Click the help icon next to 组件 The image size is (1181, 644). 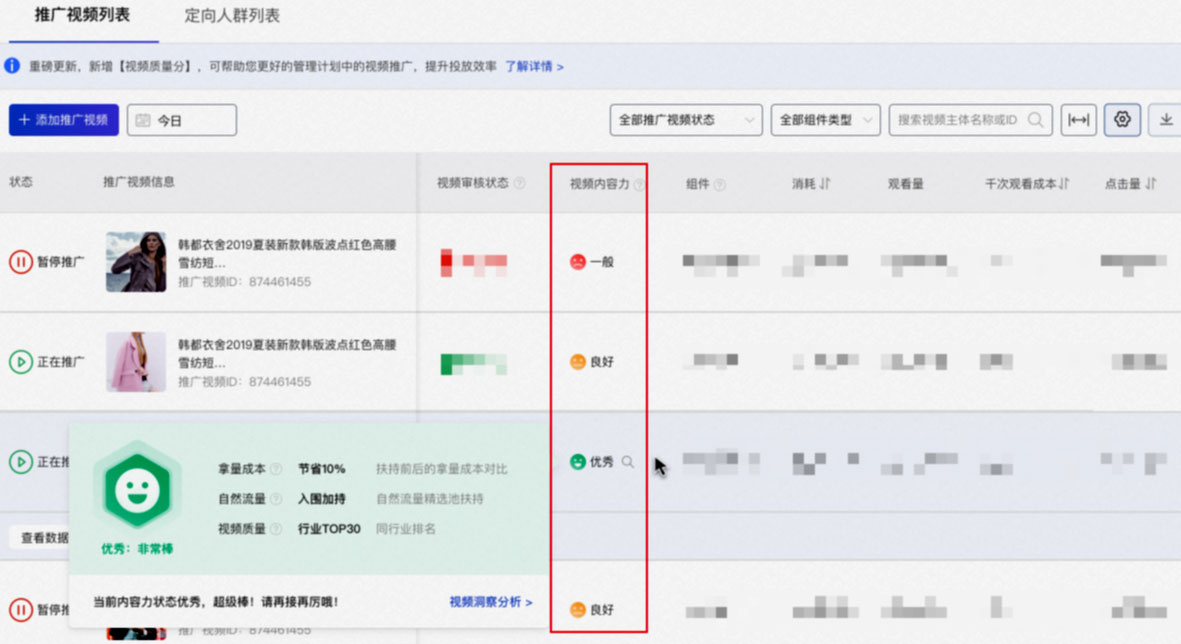pyautogui.click(x=720, y=185)
